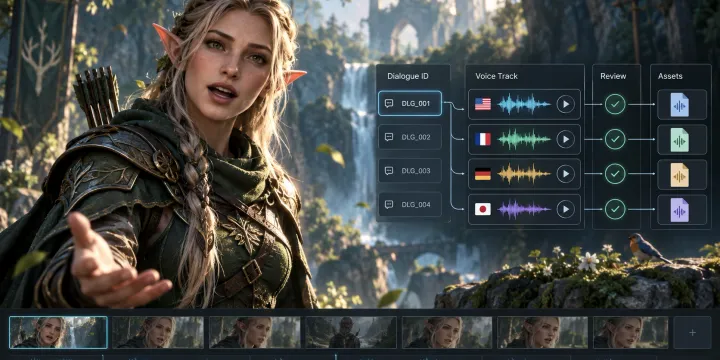Click the purple waveform of the Japanese track
Image resolution: width=720 pixels, height=360 pixels.
(x=524, y=209)
